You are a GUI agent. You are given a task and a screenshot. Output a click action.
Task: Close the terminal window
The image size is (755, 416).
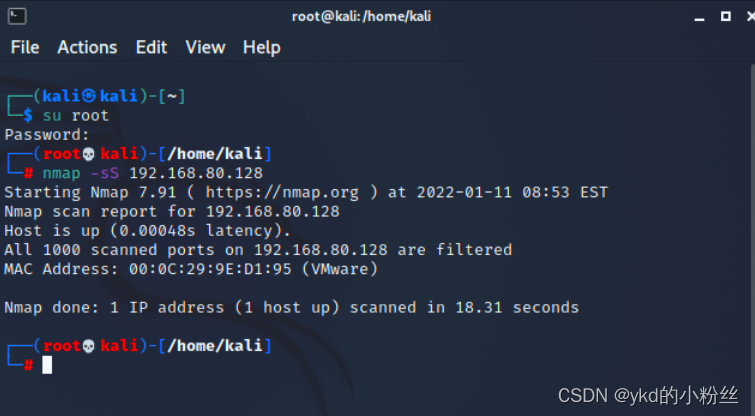click(751, 16)
